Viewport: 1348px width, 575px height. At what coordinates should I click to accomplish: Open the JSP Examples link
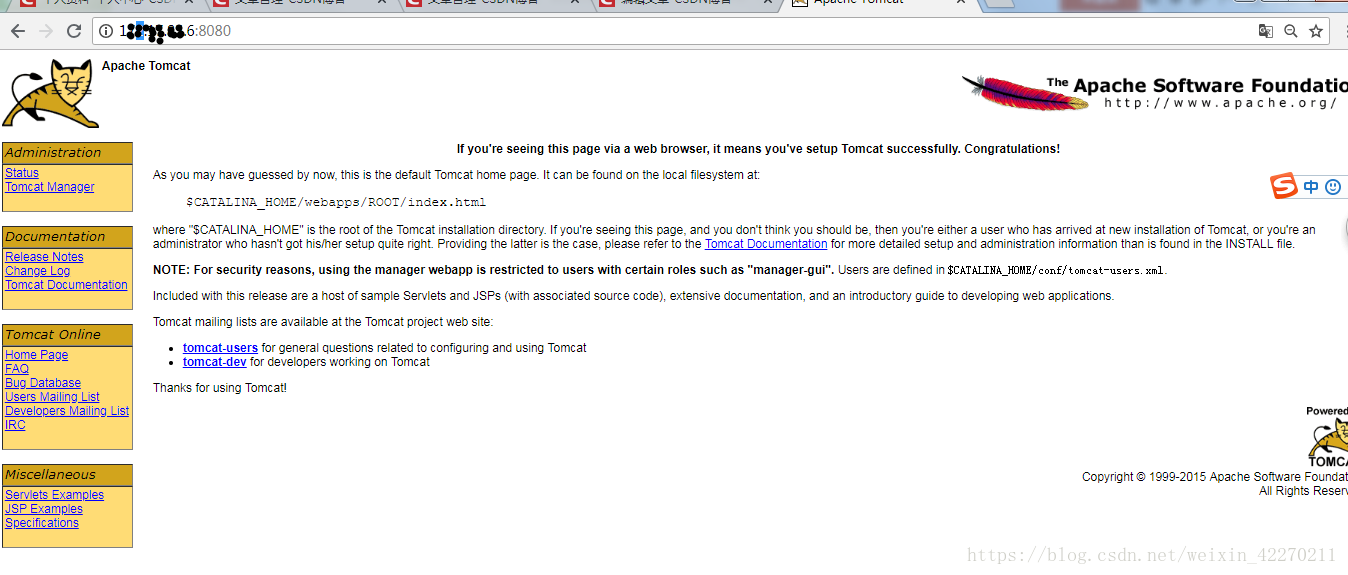coord(44,509)
